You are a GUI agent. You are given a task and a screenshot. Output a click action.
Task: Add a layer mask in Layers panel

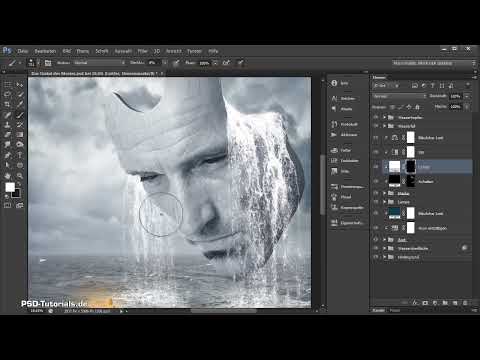click(x=425, y=303)
